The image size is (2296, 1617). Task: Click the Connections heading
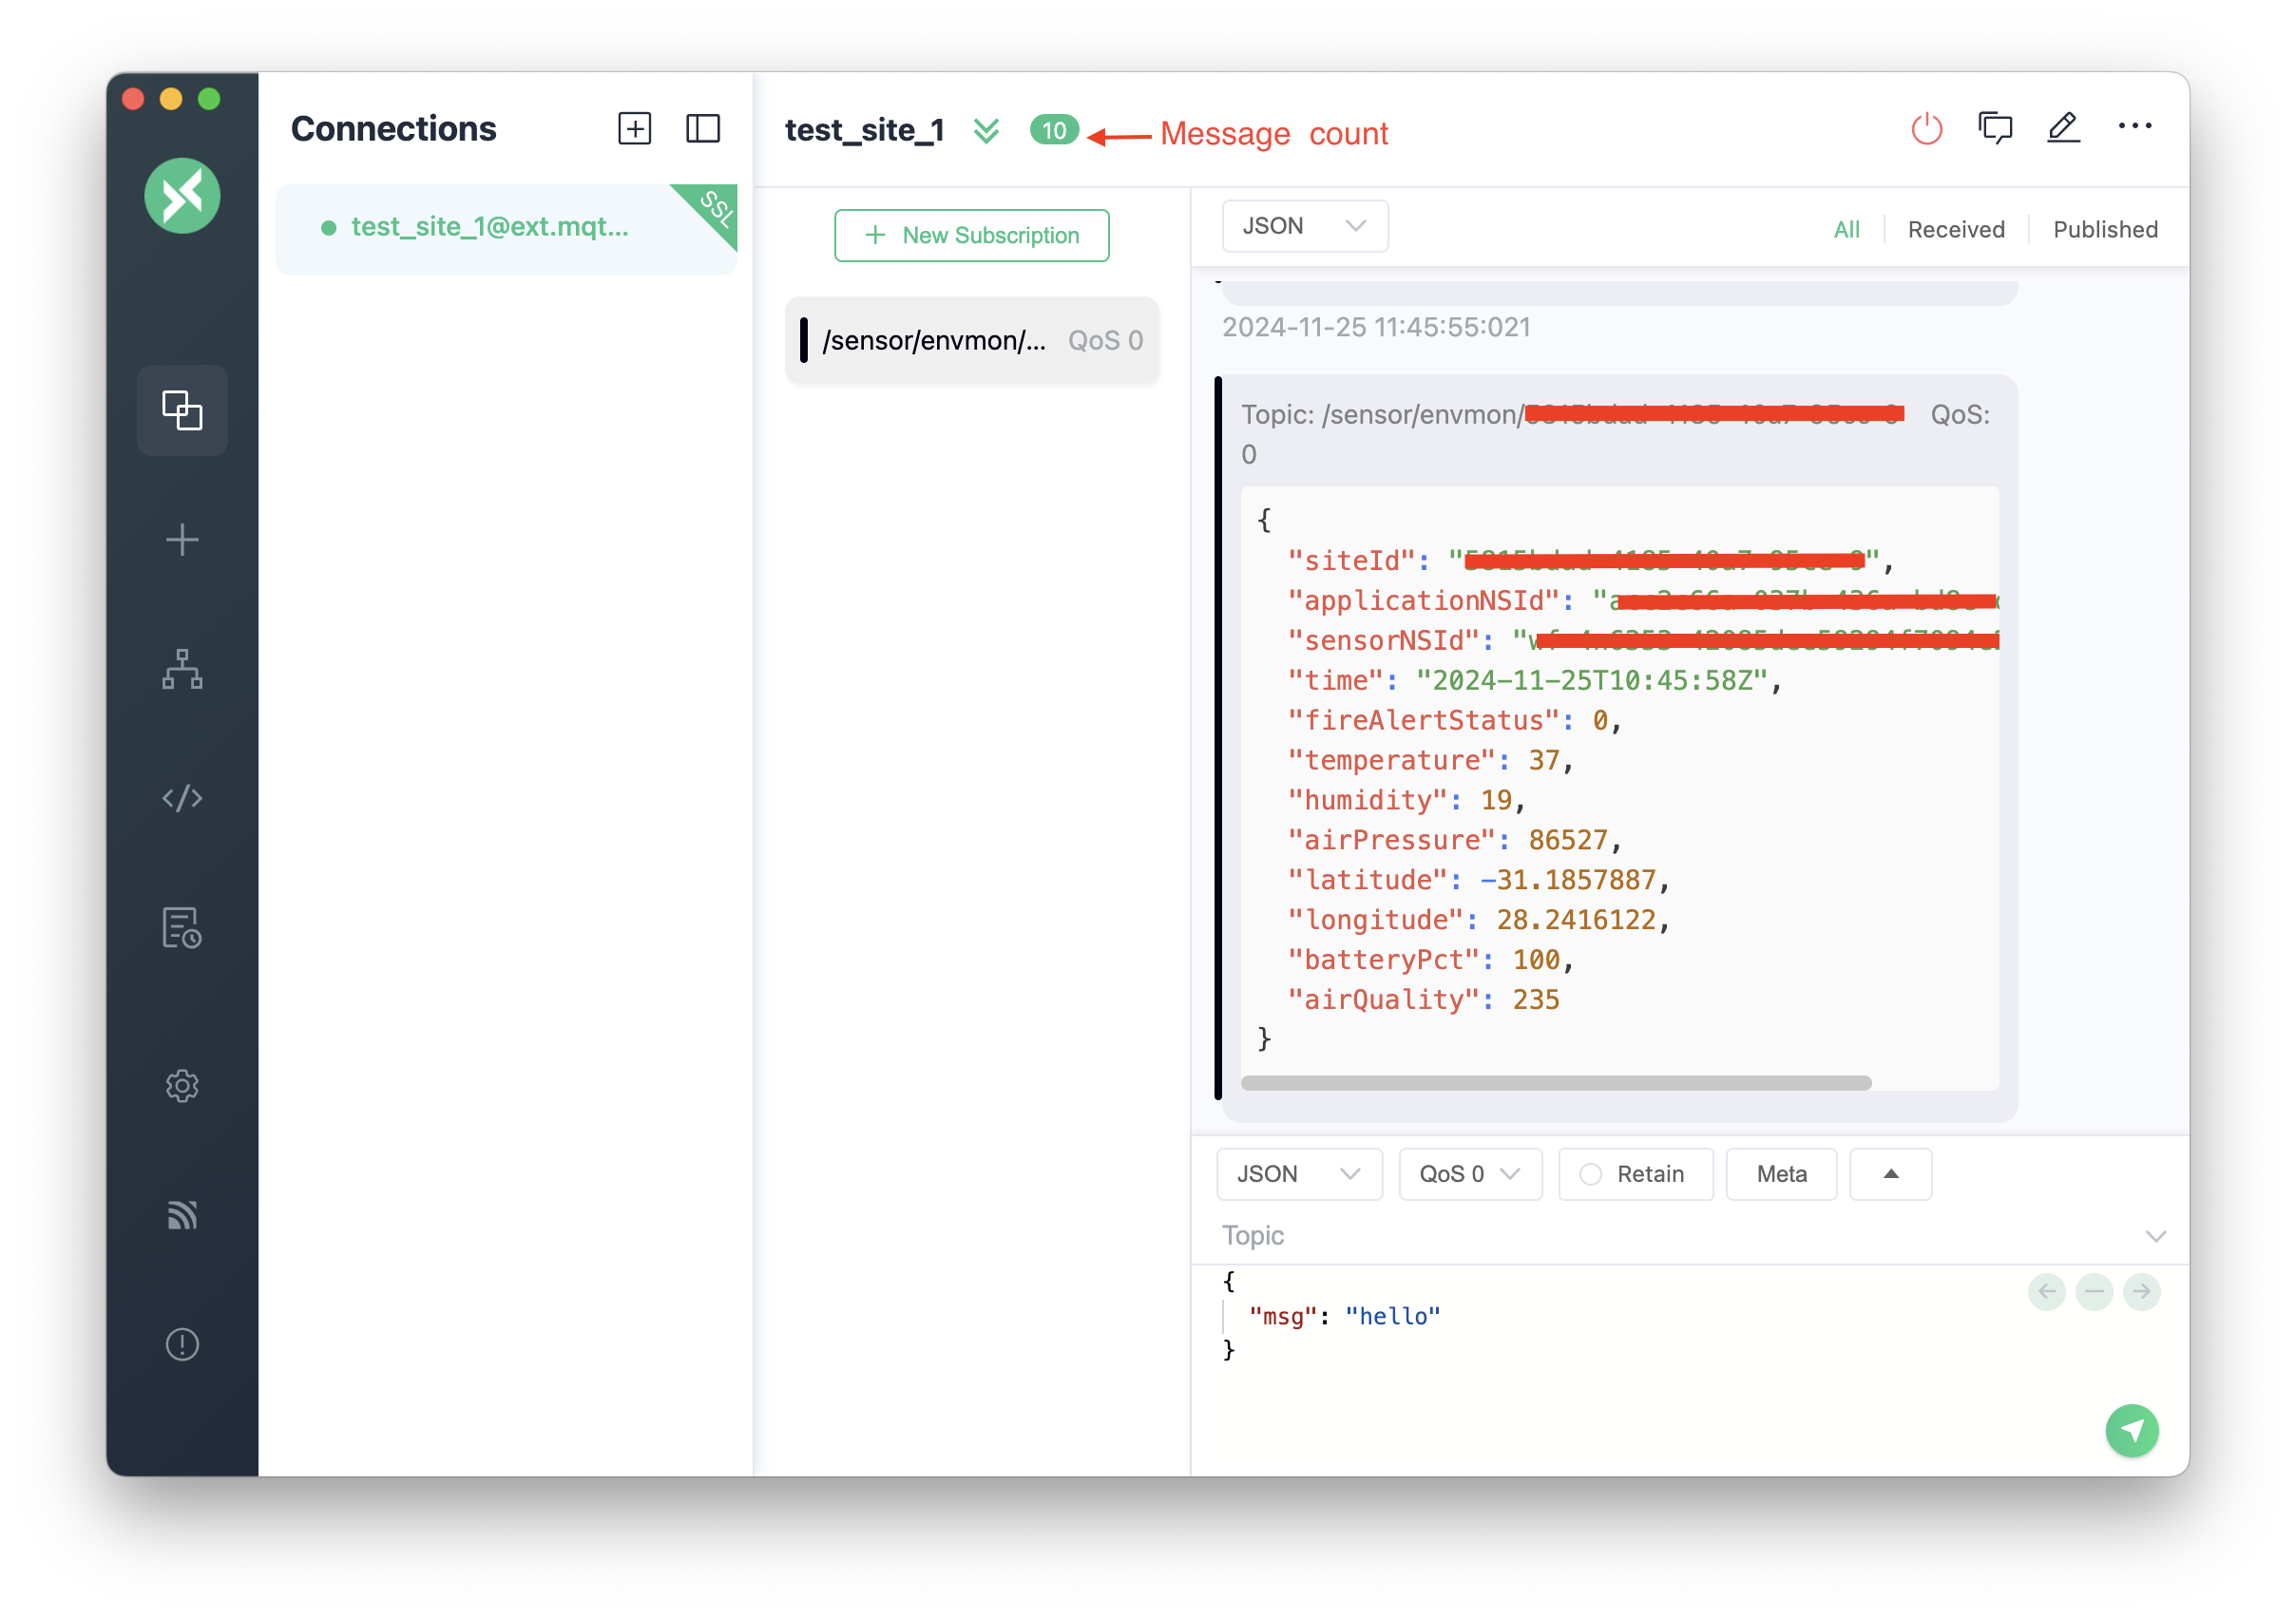(x=393, y=129)
